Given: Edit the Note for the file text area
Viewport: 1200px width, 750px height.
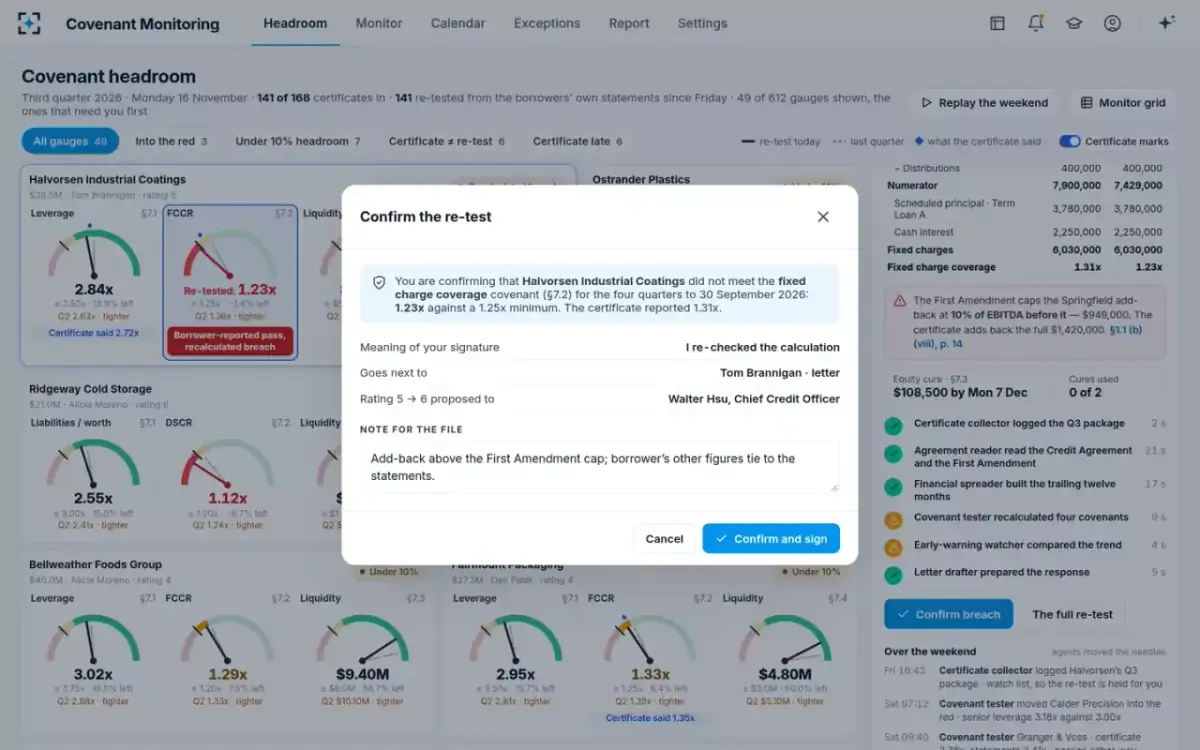Looking at the screenshot, I should click(600, 467).
